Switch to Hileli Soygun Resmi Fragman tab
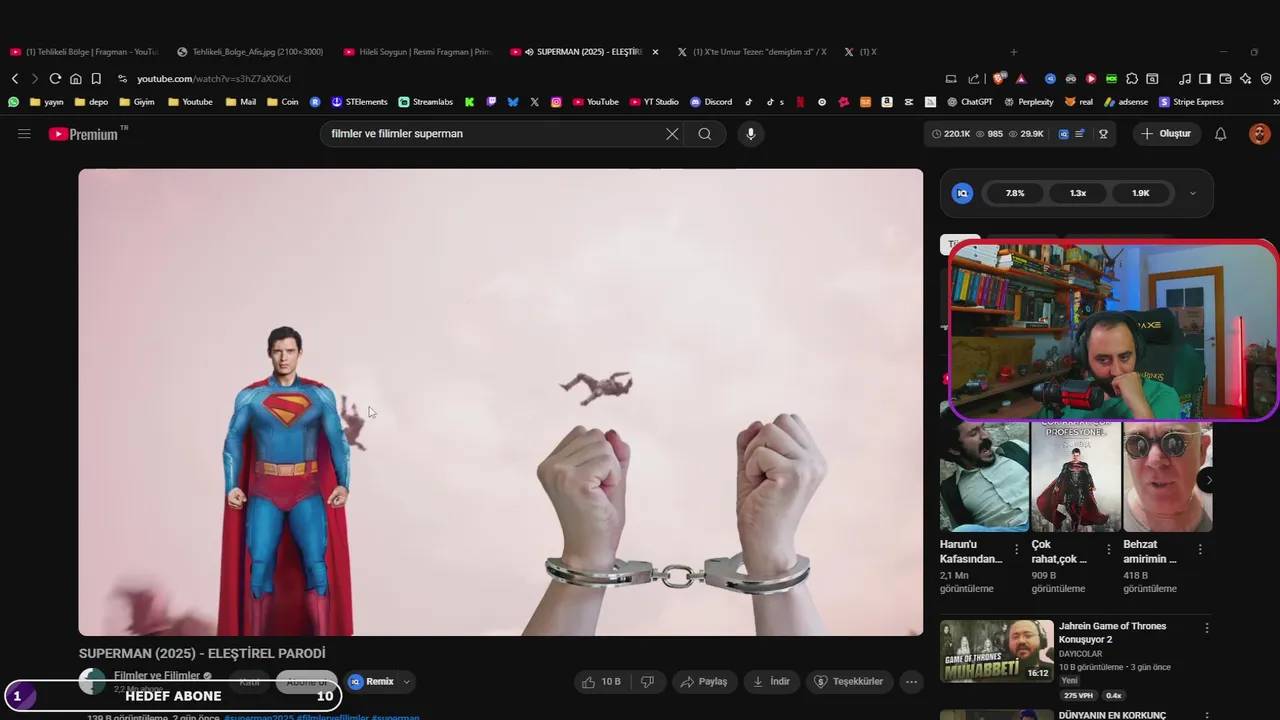 coord(418,52)
